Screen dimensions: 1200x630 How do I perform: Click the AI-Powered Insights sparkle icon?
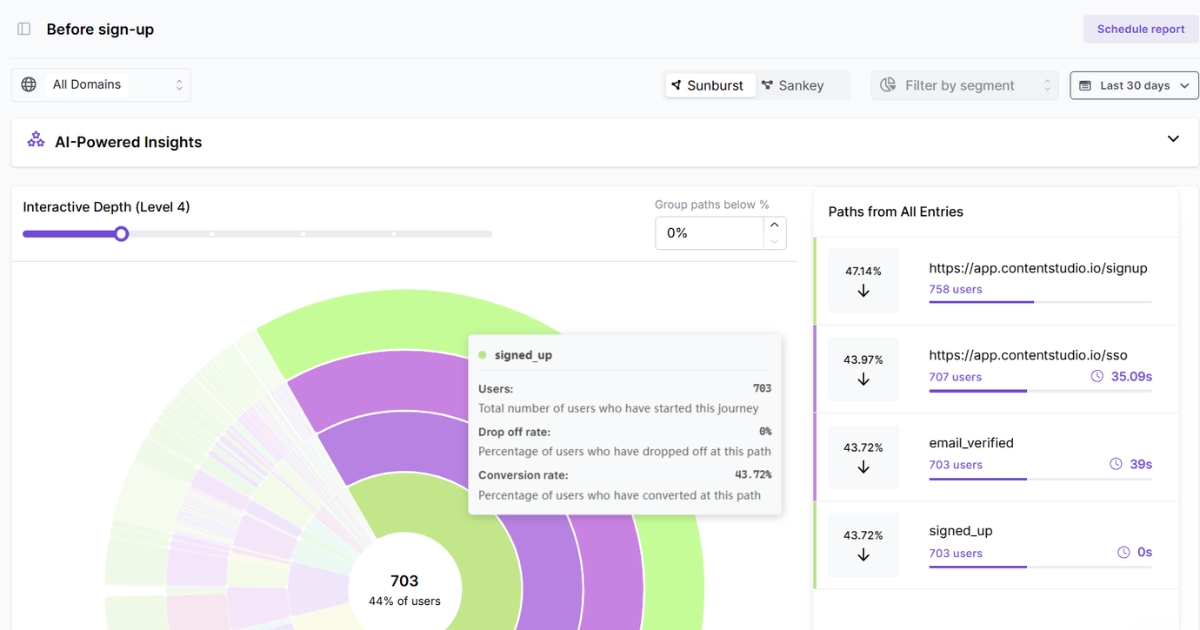36,140
